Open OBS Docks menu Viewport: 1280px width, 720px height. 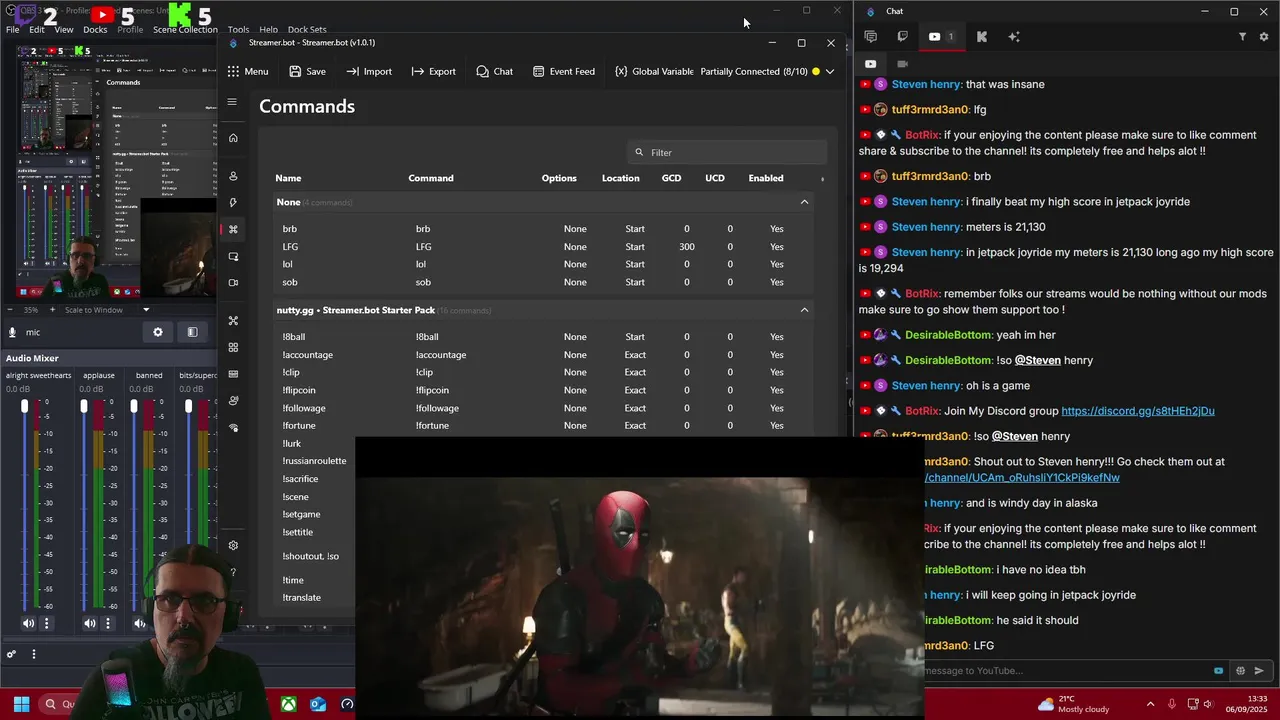pyautogui.click(x=95, y=30)
